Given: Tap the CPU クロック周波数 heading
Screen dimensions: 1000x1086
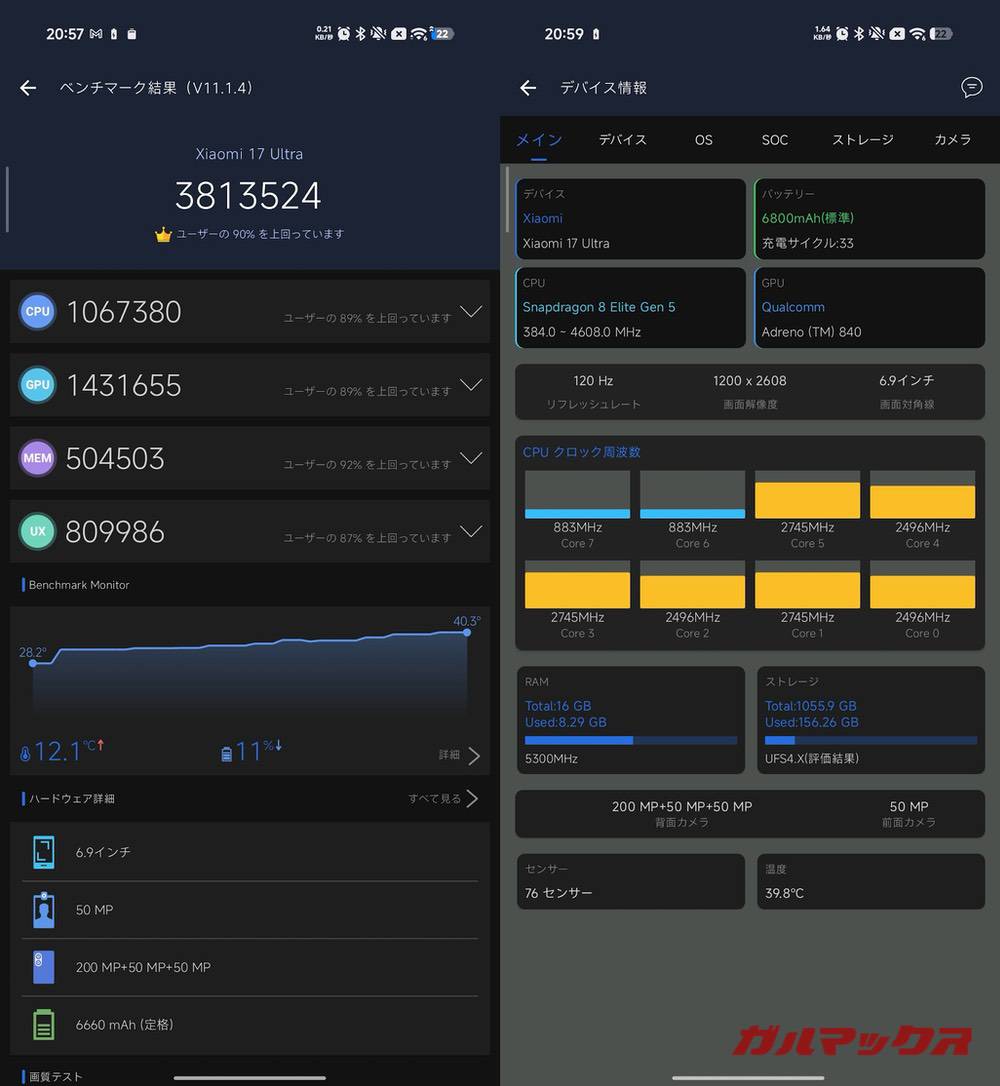Looking at the screenshot, I should (x=582, y=452).
